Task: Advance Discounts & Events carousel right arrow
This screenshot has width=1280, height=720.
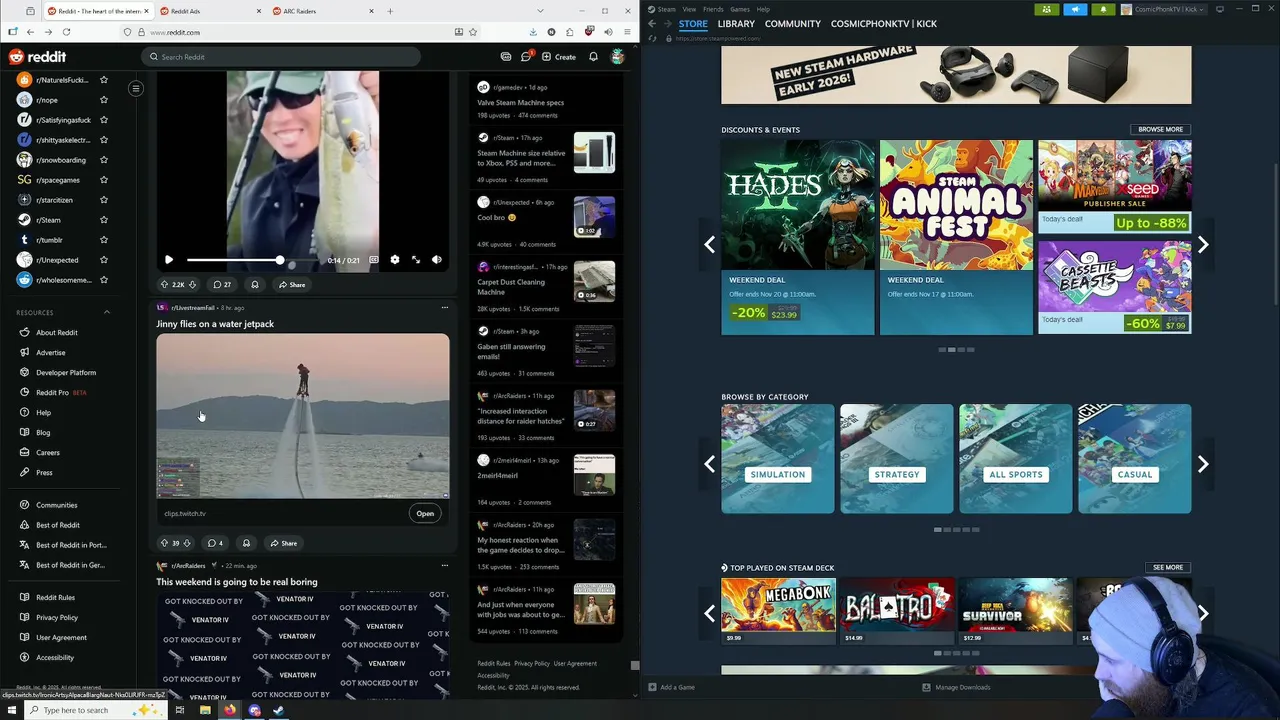Action: coord(1203,245)
